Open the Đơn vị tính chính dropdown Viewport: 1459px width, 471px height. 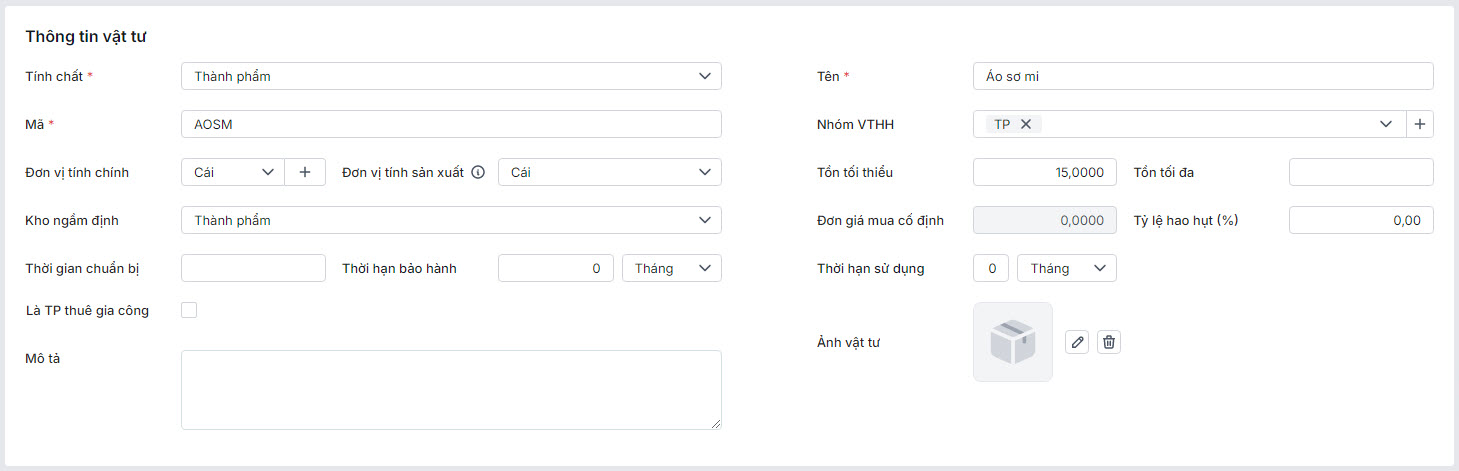233,172
